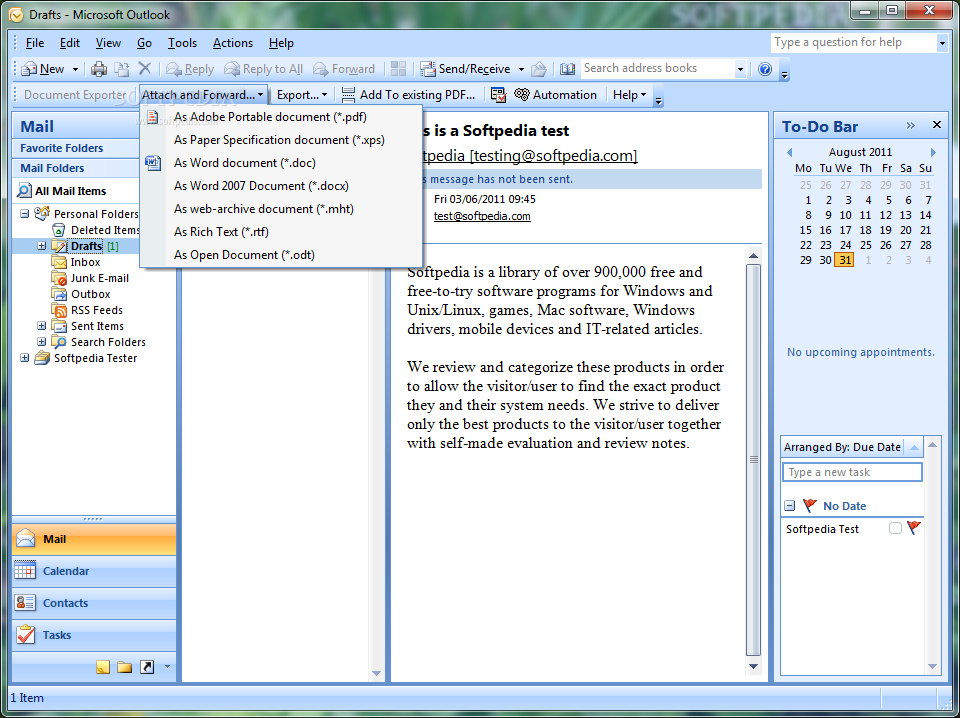Switch to the Tasks pane
Image resolution: width=960 pixels, height=718 pixels.
click(94, 635)
